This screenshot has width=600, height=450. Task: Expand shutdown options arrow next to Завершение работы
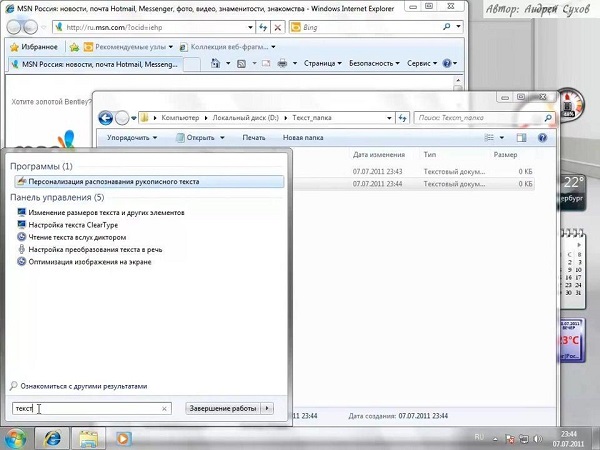(267, 408)
